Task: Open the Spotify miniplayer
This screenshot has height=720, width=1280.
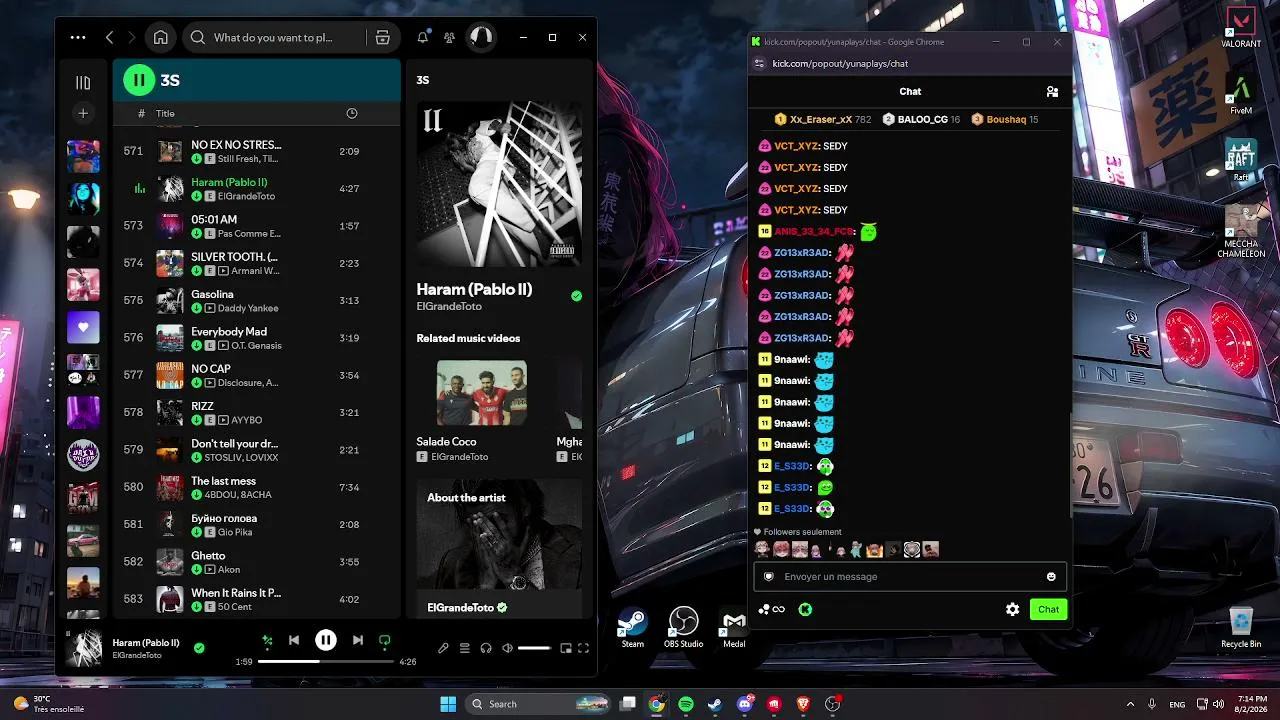Action: click(x=566, y=648)
